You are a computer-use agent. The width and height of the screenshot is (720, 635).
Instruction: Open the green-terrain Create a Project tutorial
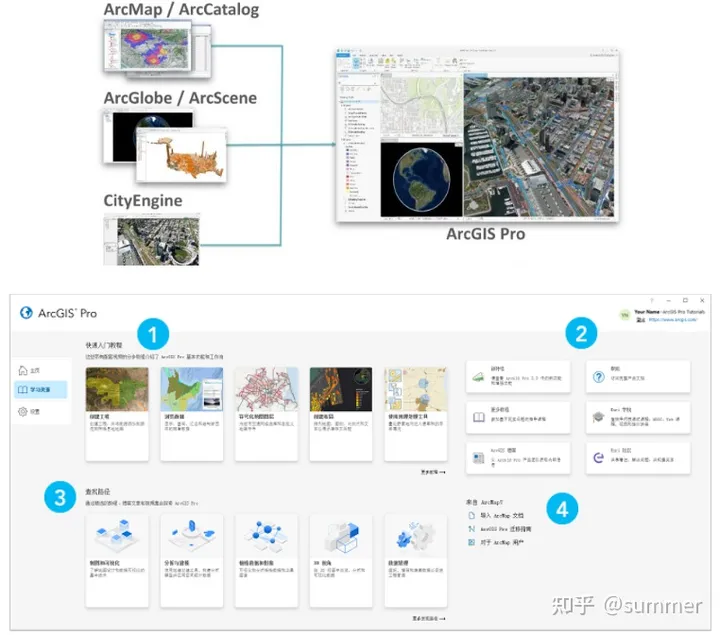(117, 414)
